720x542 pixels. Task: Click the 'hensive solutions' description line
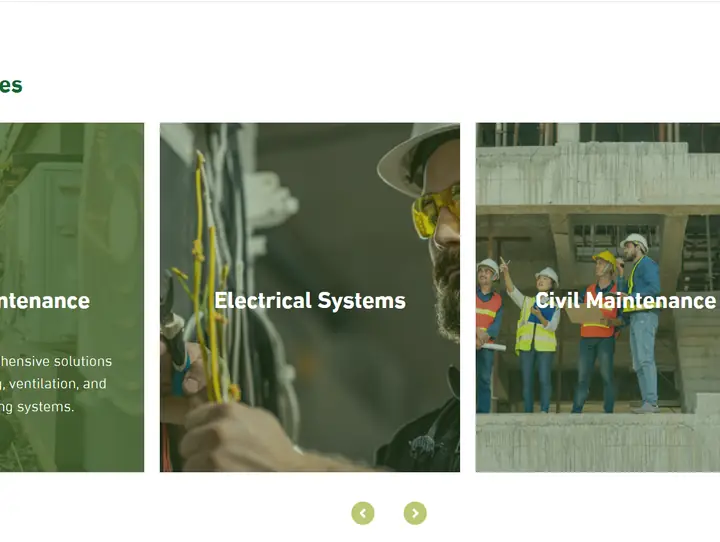pyautogui.click(x=56, y=361)
